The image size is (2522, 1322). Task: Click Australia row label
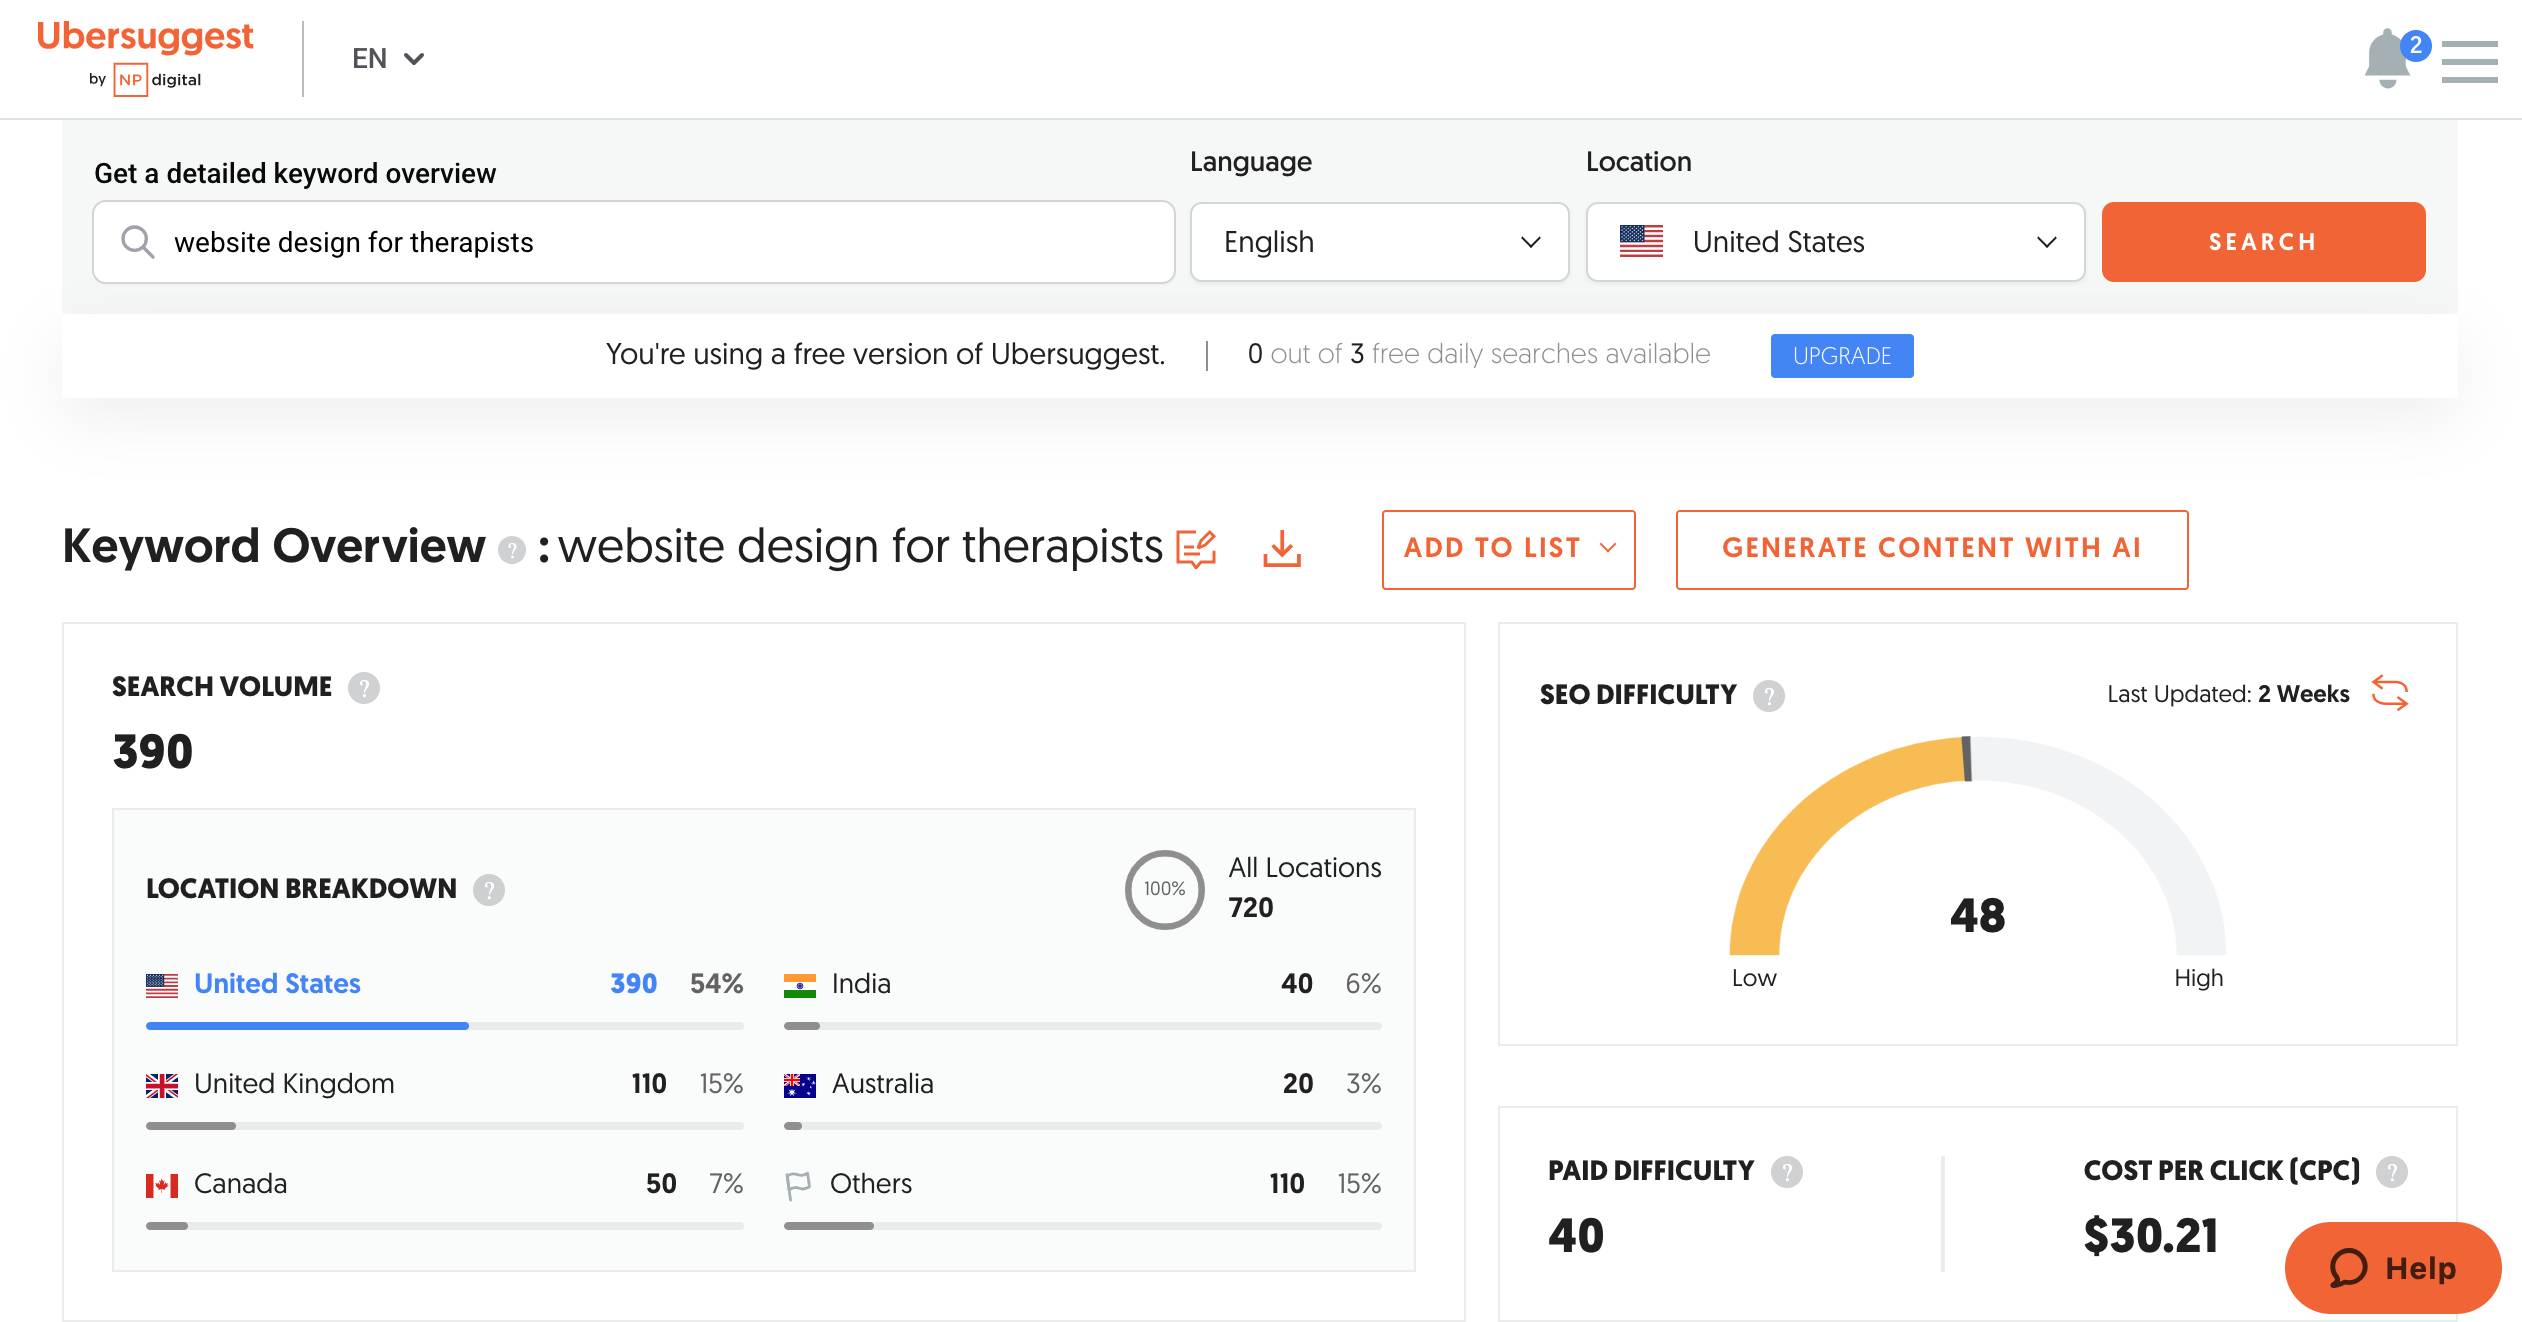(883, 1084)
